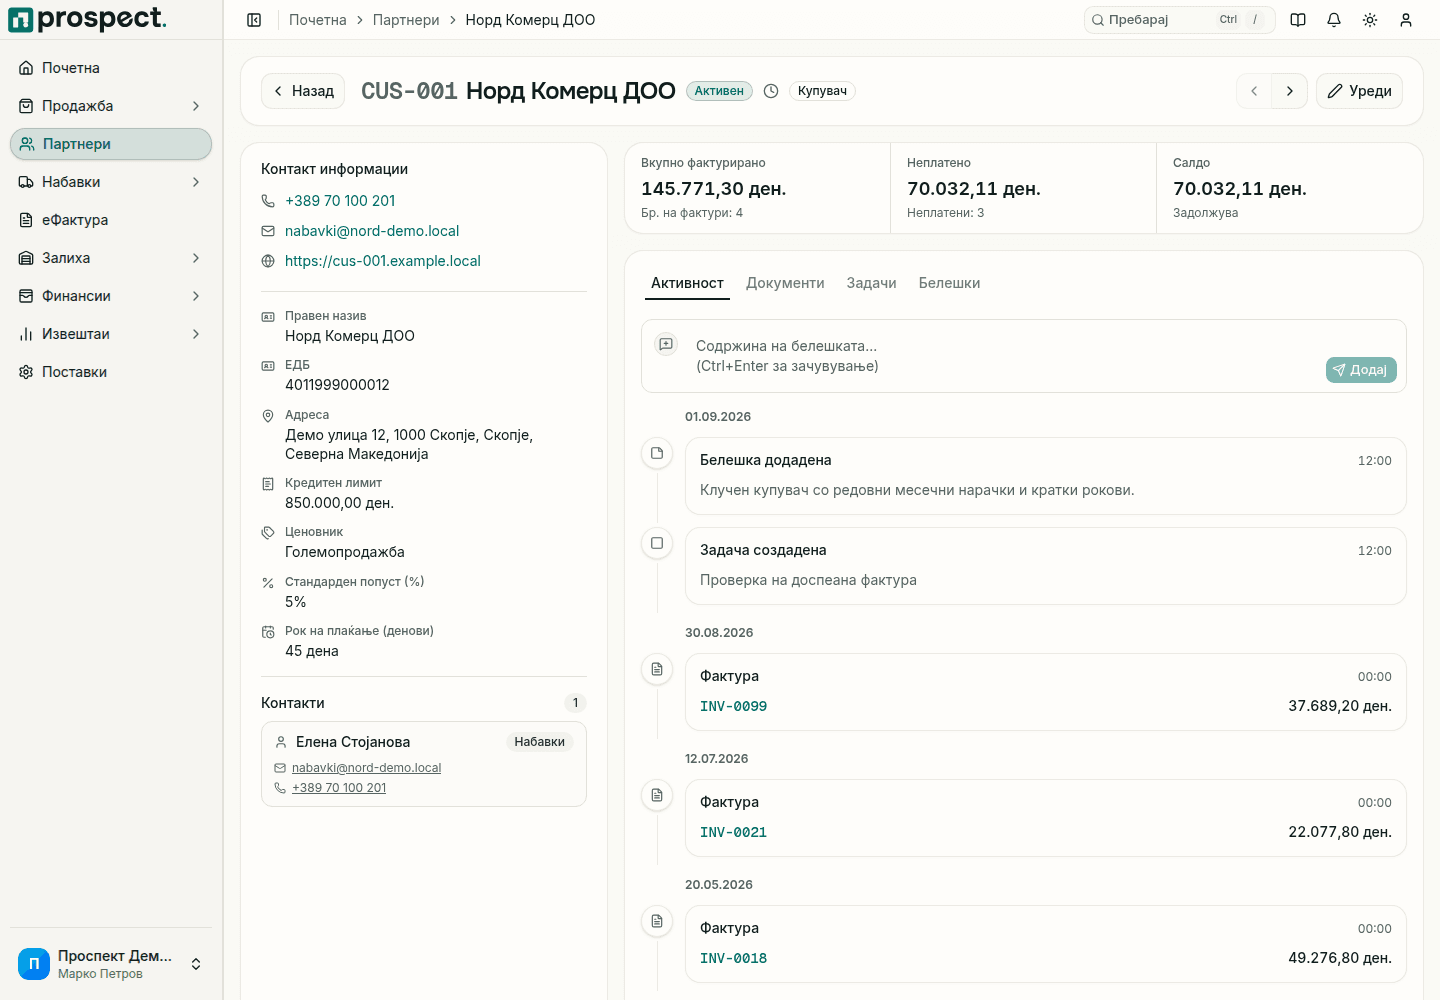The height and width of the screenshot is (1000, 1440).
Task: Click the Додај note button
Action: tap(1361, 370)
